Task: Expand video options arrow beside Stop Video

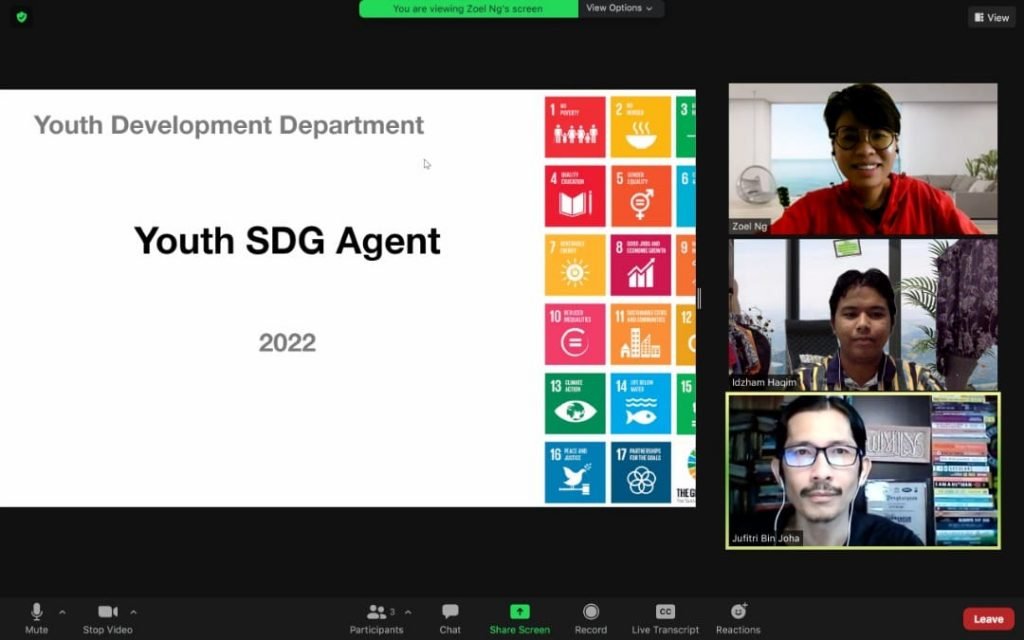Action: (134, 612)
